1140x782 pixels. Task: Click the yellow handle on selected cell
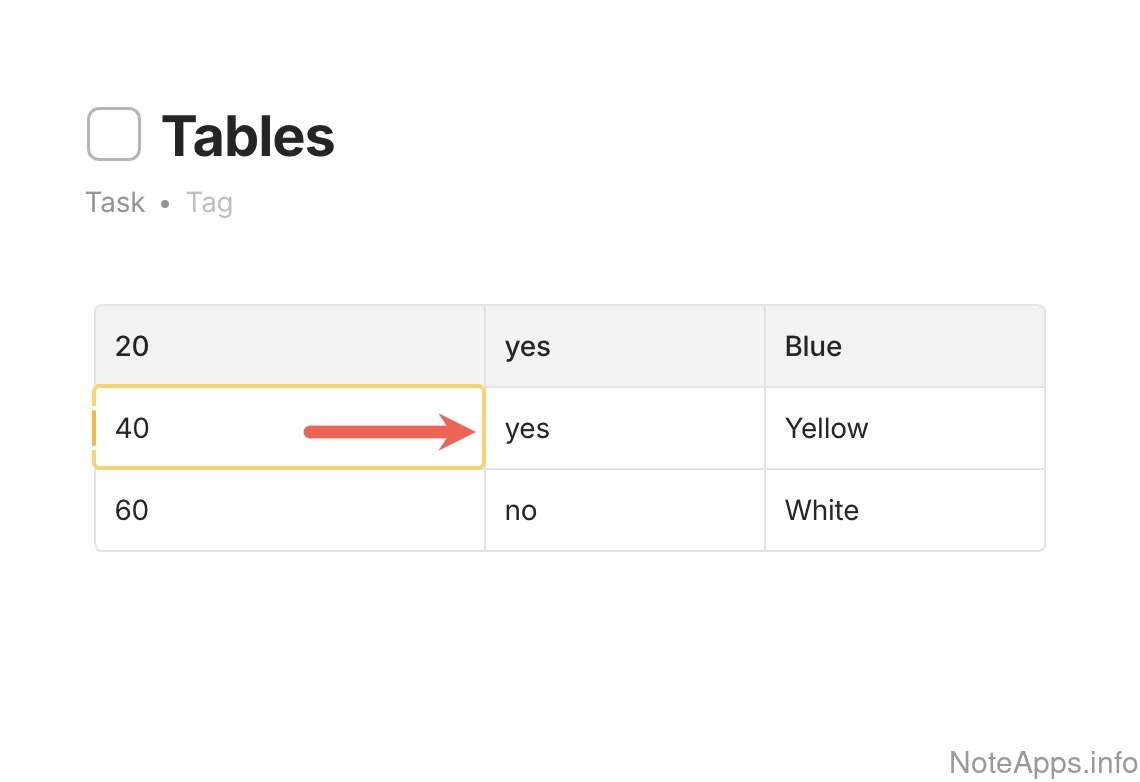point(94,428)
